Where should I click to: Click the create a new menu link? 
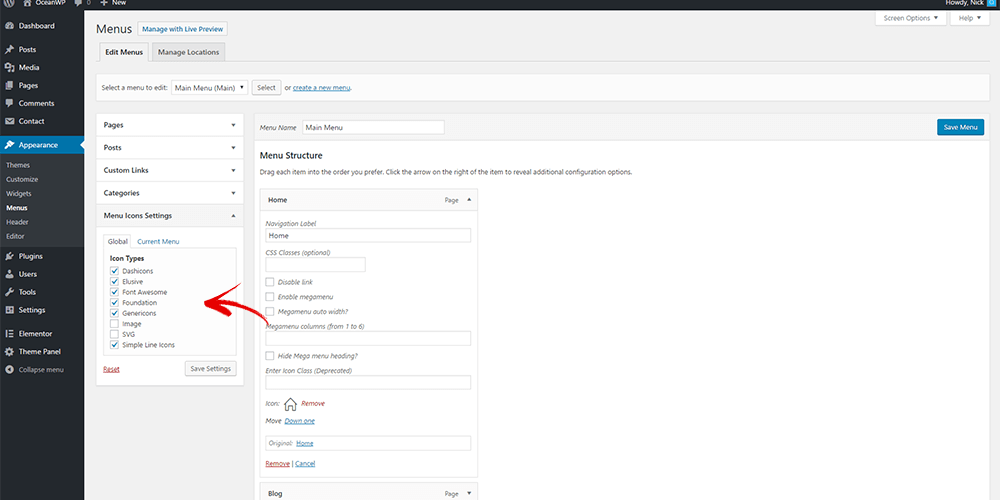(x=321, y=88)
